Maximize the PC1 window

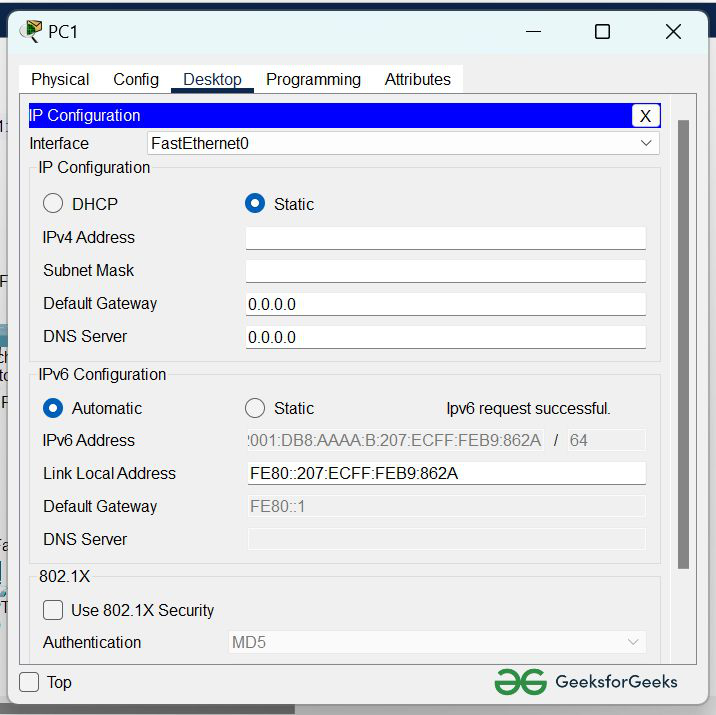(x=602, y=32)
